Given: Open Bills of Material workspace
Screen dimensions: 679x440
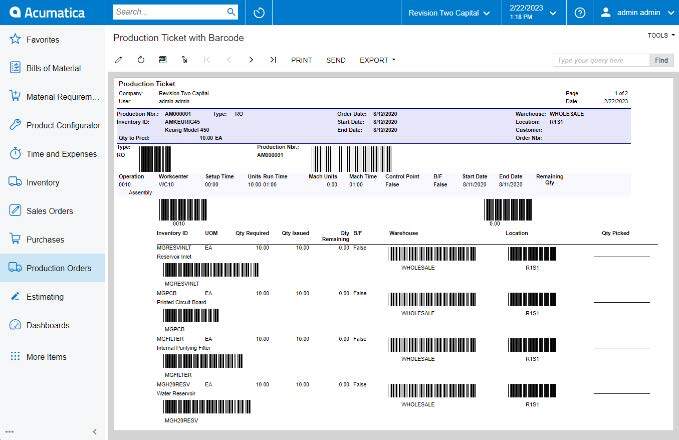Looking at the screenshot, I should click(53, 68).
